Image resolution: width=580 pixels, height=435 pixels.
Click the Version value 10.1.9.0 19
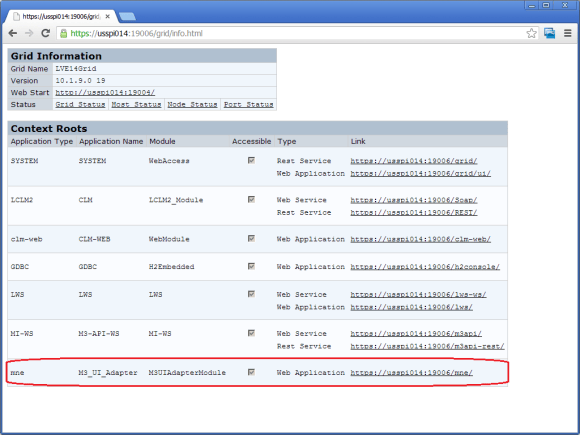(80, 81)
